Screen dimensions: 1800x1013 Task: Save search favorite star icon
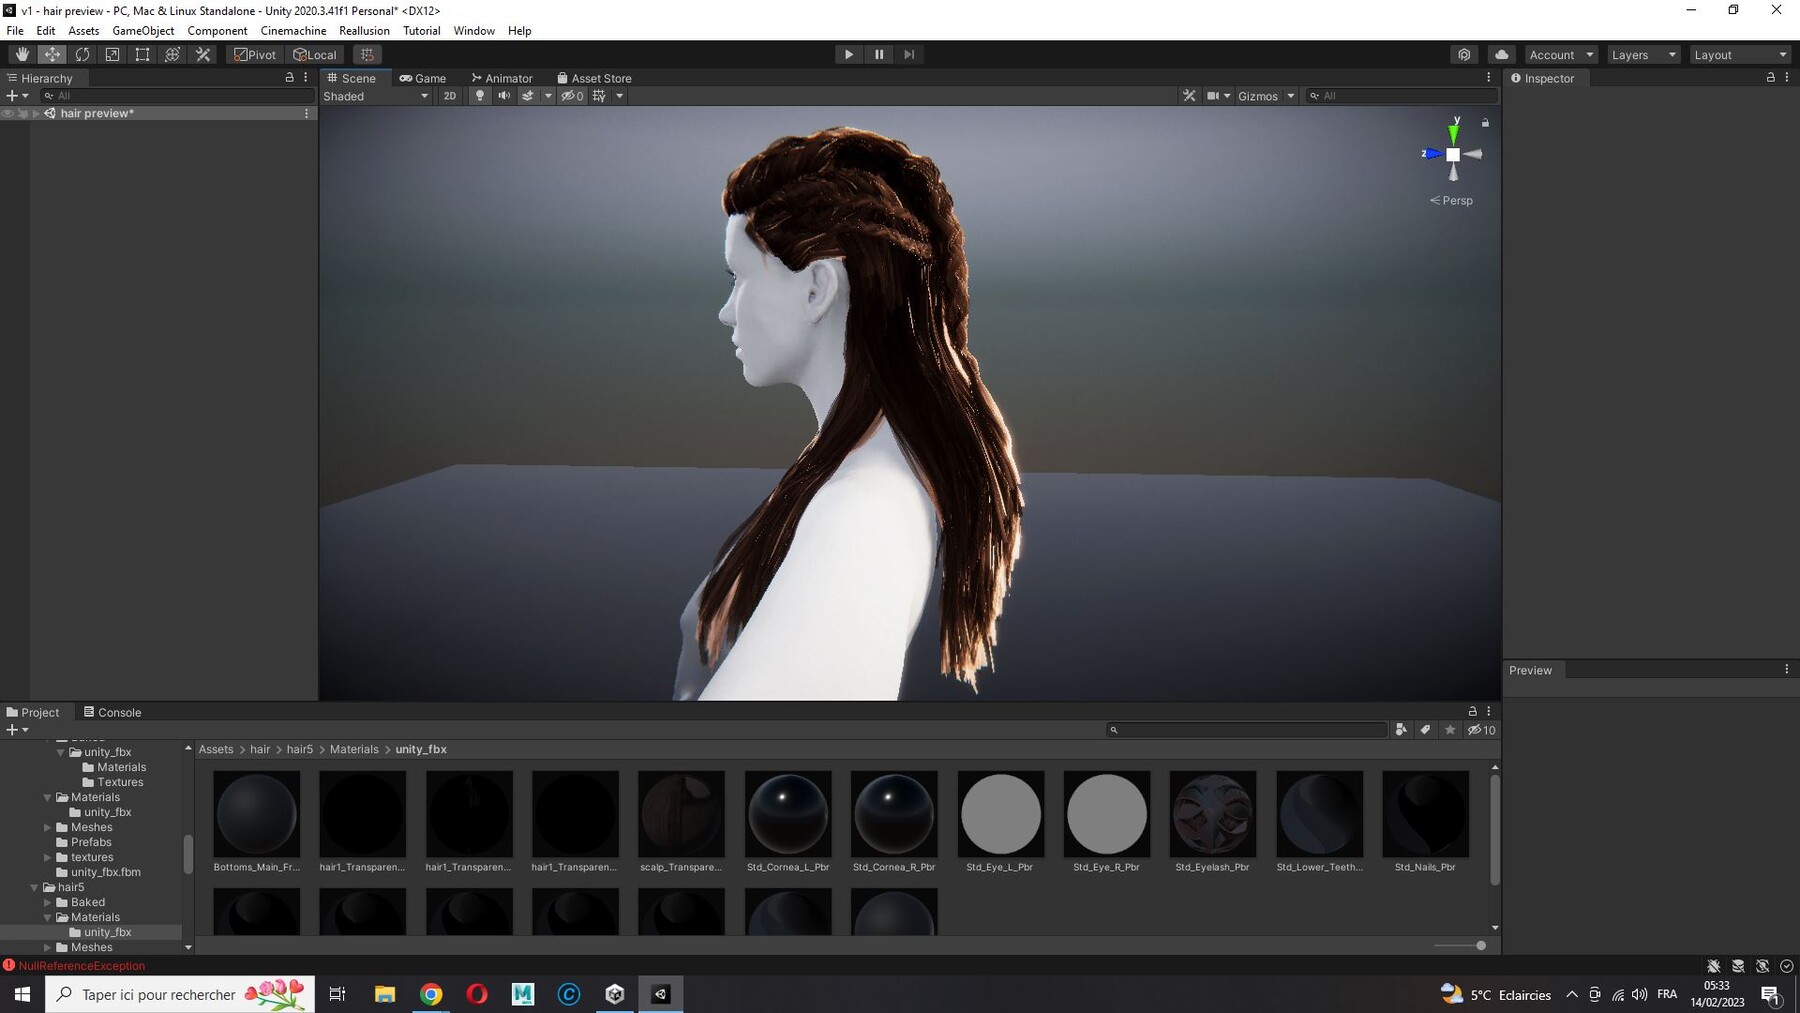[1450, 730]
